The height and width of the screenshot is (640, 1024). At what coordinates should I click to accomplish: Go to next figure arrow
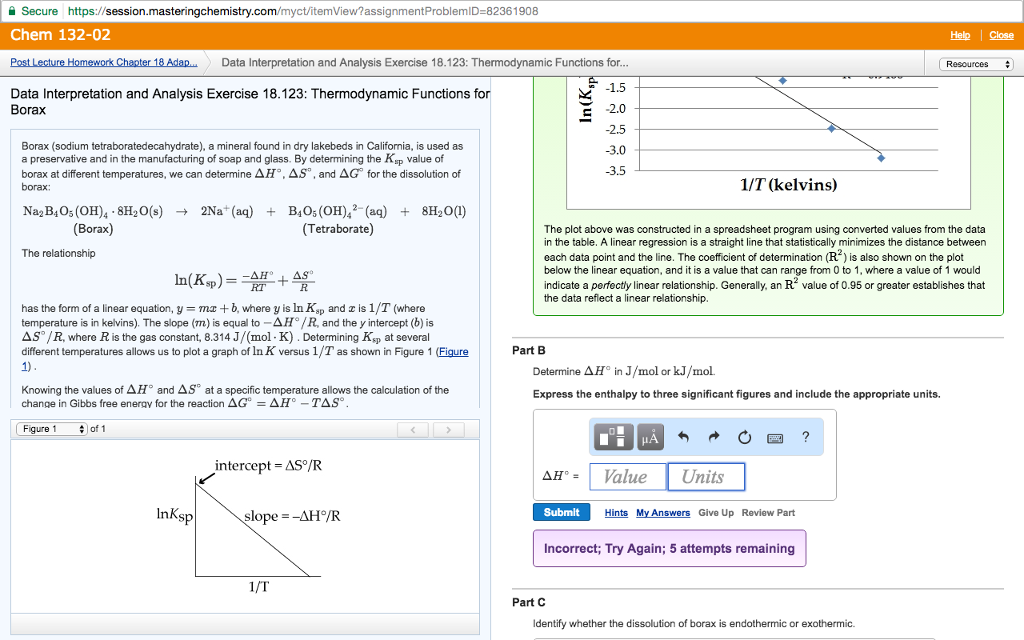pyautogui.click(x=449, y=430)
